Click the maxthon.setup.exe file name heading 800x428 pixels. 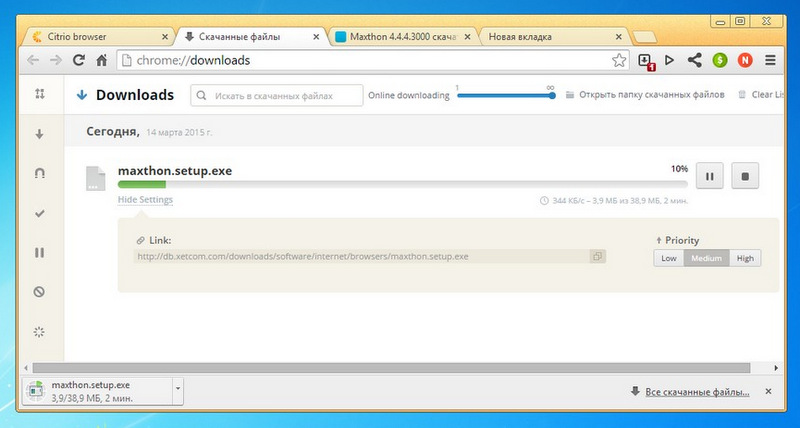pyautogui.click(x=175, y=171)
